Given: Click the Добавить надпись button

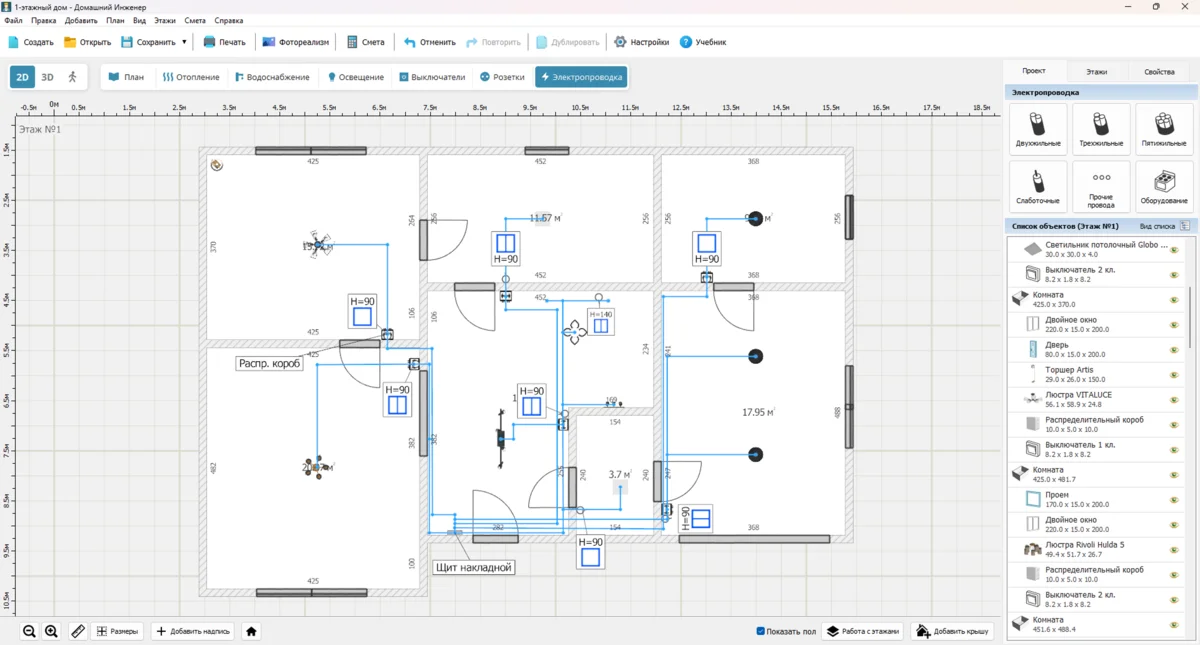Looking at the screenshot, I should point(194,631).
